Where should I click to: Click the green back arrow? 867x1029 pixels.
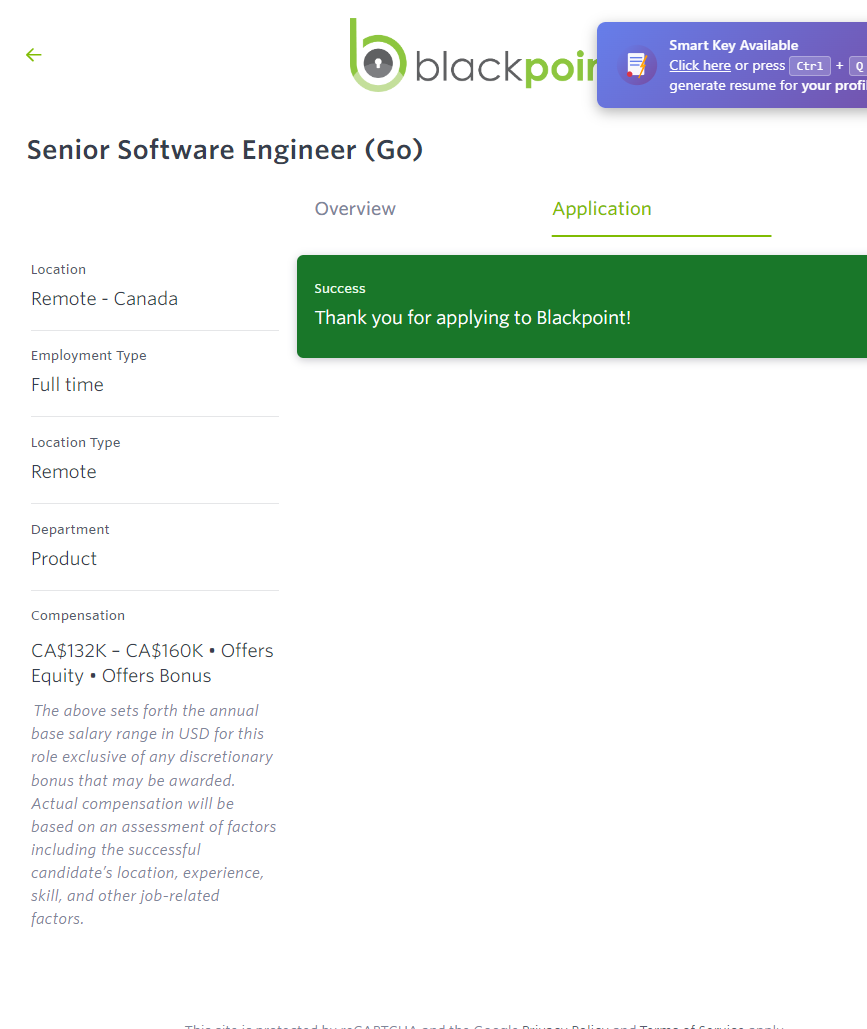pos(34,55)
